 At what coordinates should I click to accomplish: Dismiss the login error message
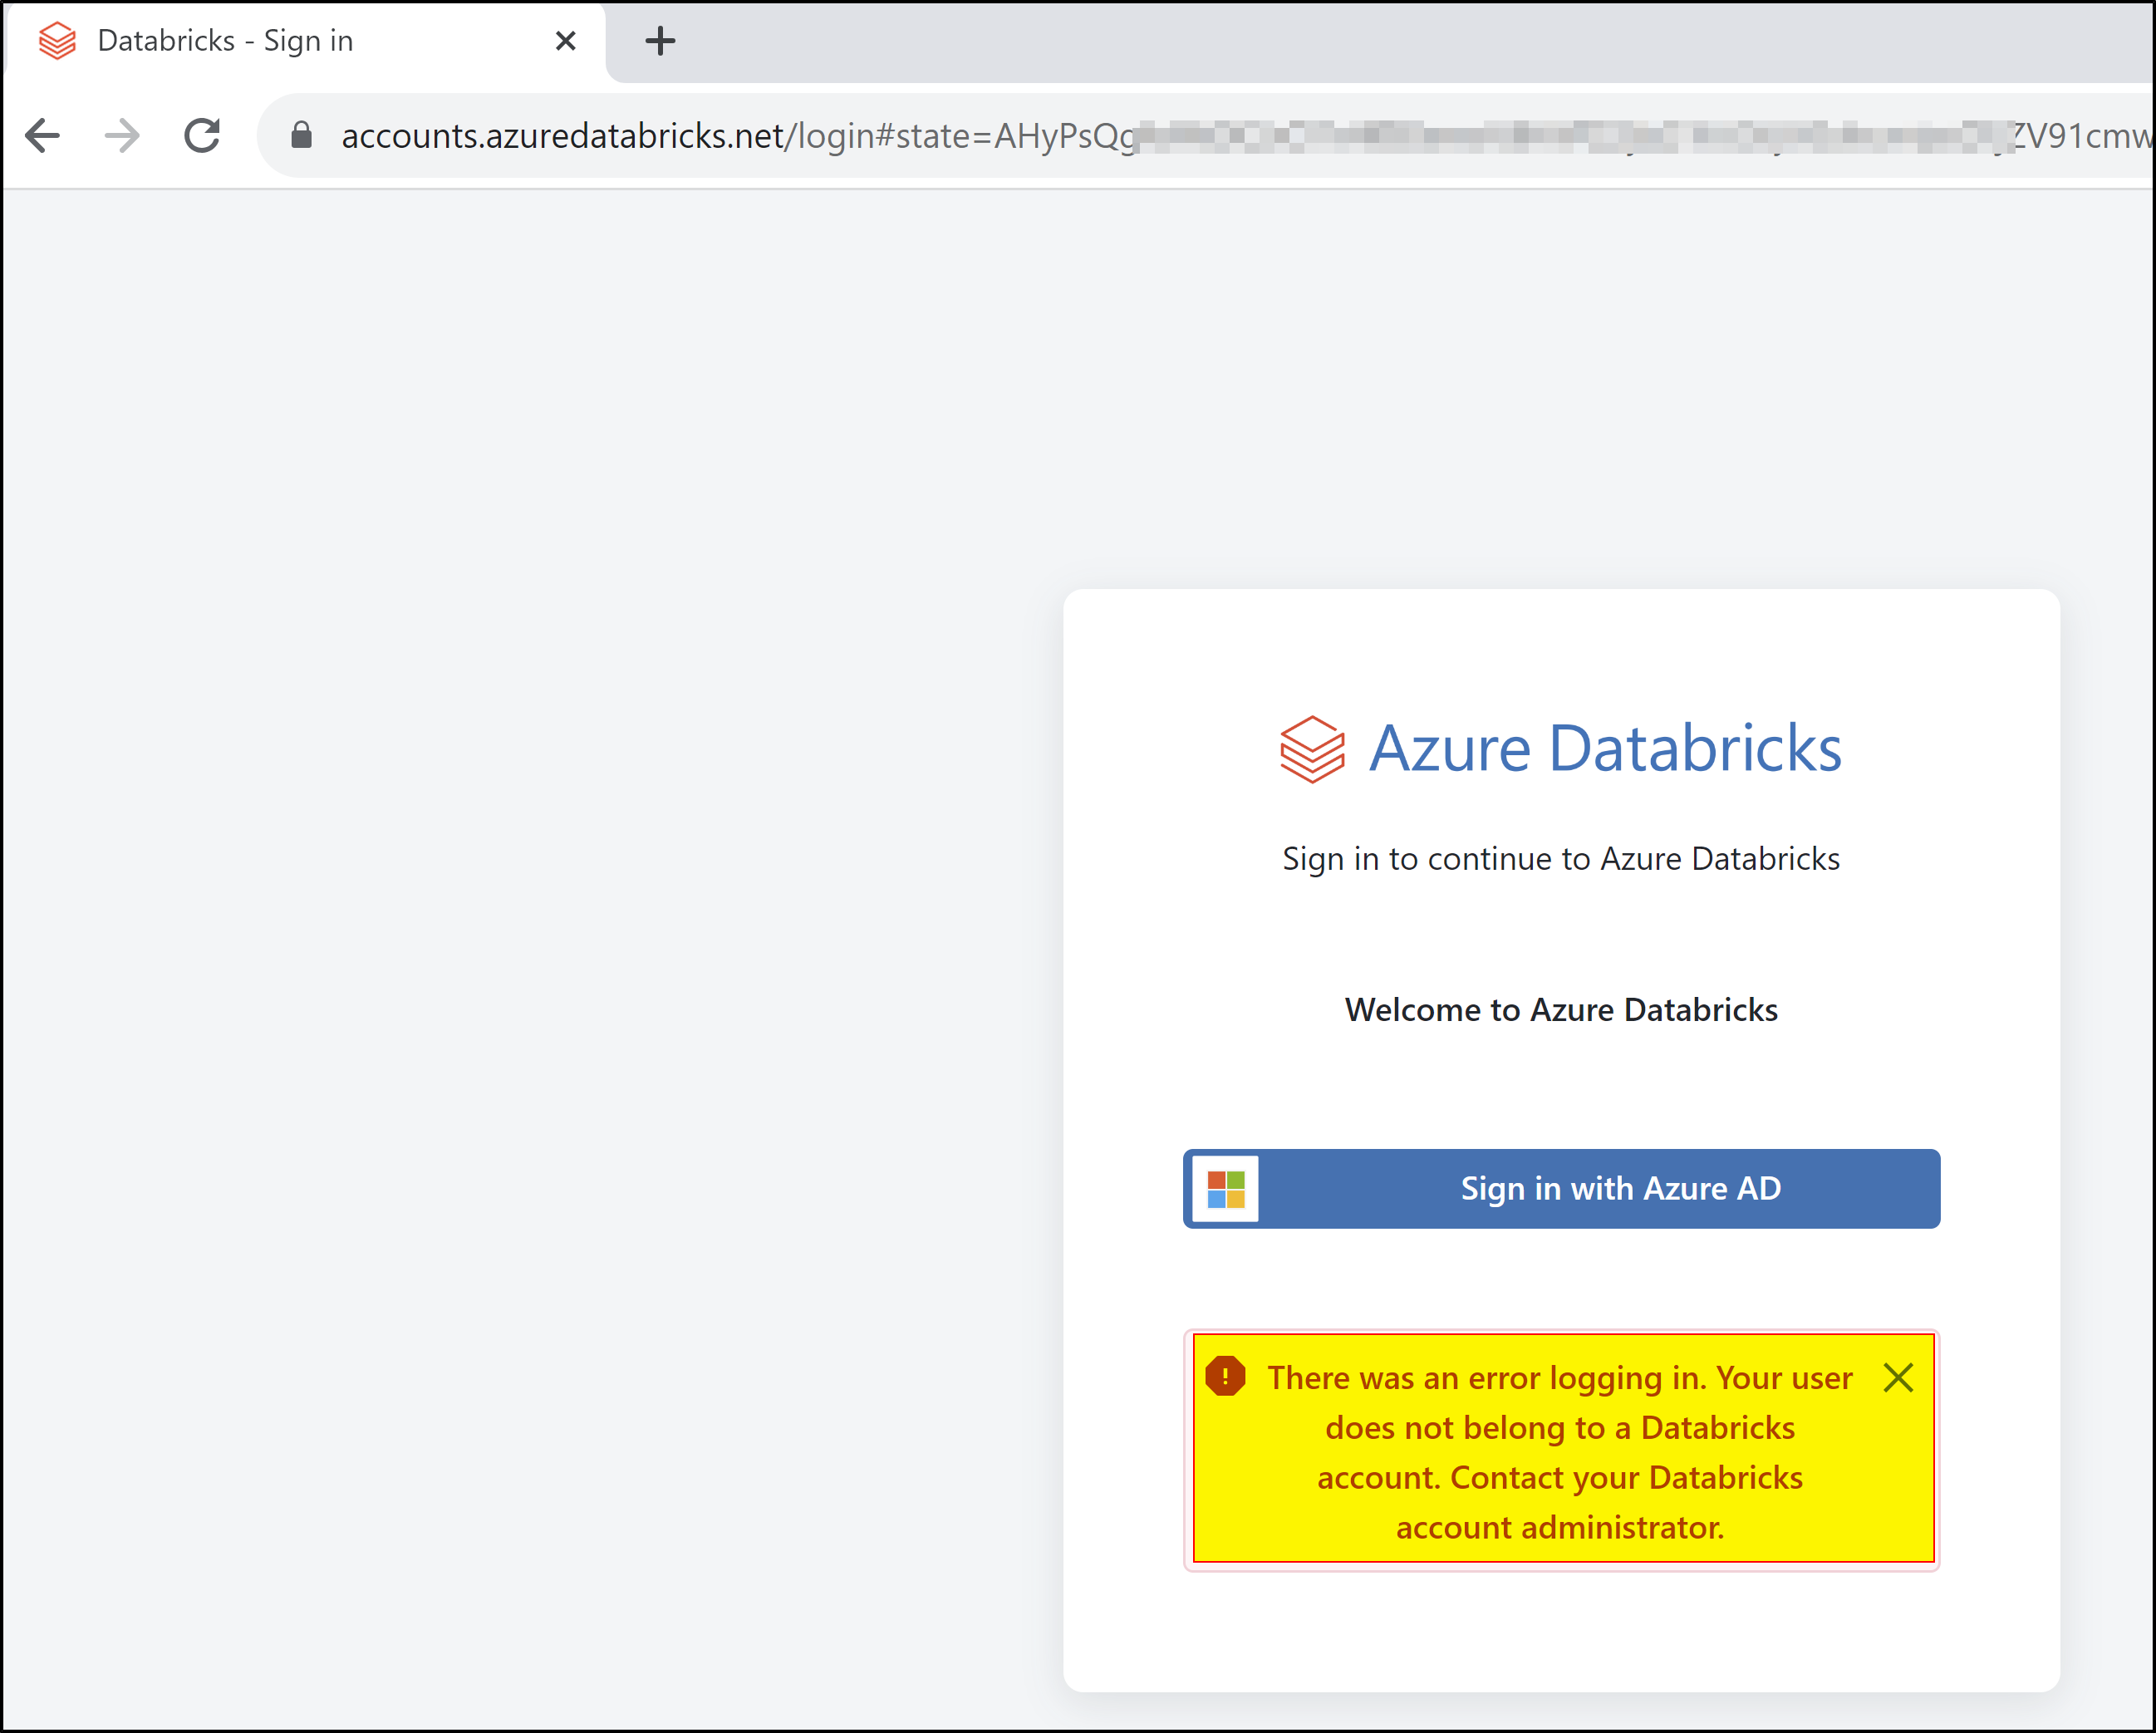coord(1897,1378)
